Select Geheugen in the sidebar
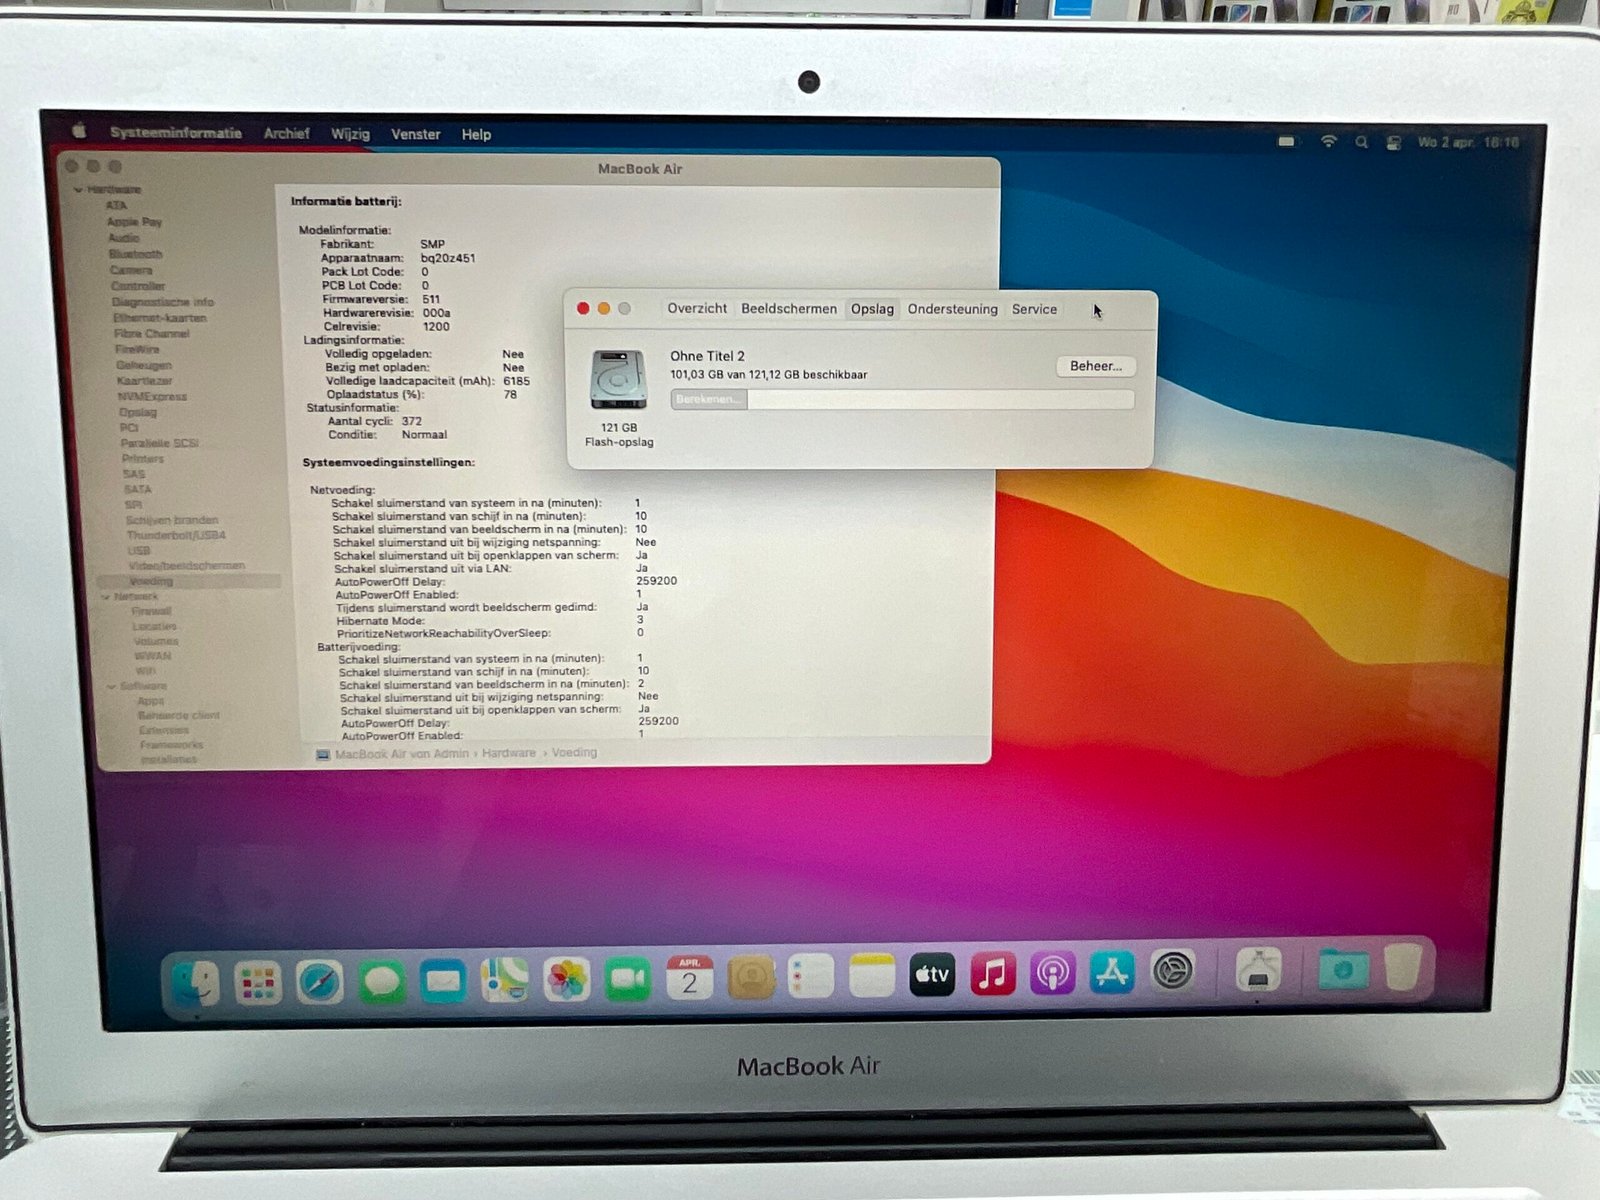The width and height of the screenshot is (1600, 1200). point(144,365)
